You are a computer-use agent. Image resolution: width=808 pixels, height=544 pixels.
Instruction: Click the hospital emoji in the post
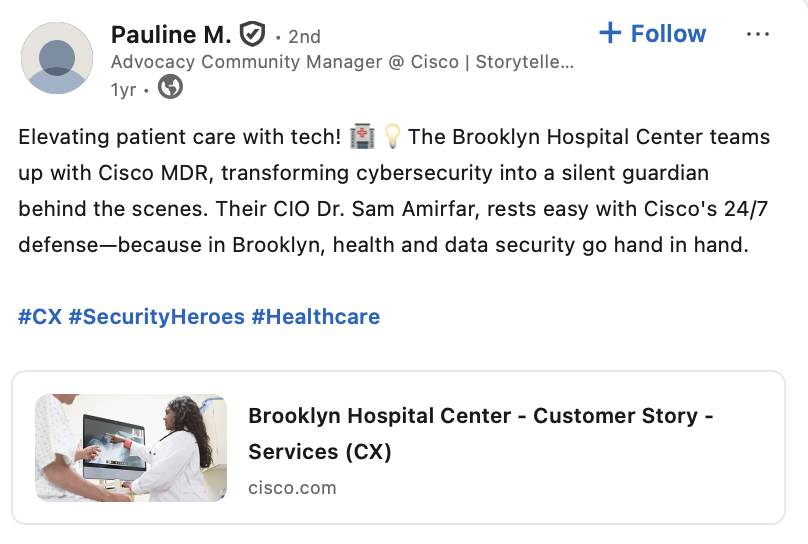click(x=362, y=137)
